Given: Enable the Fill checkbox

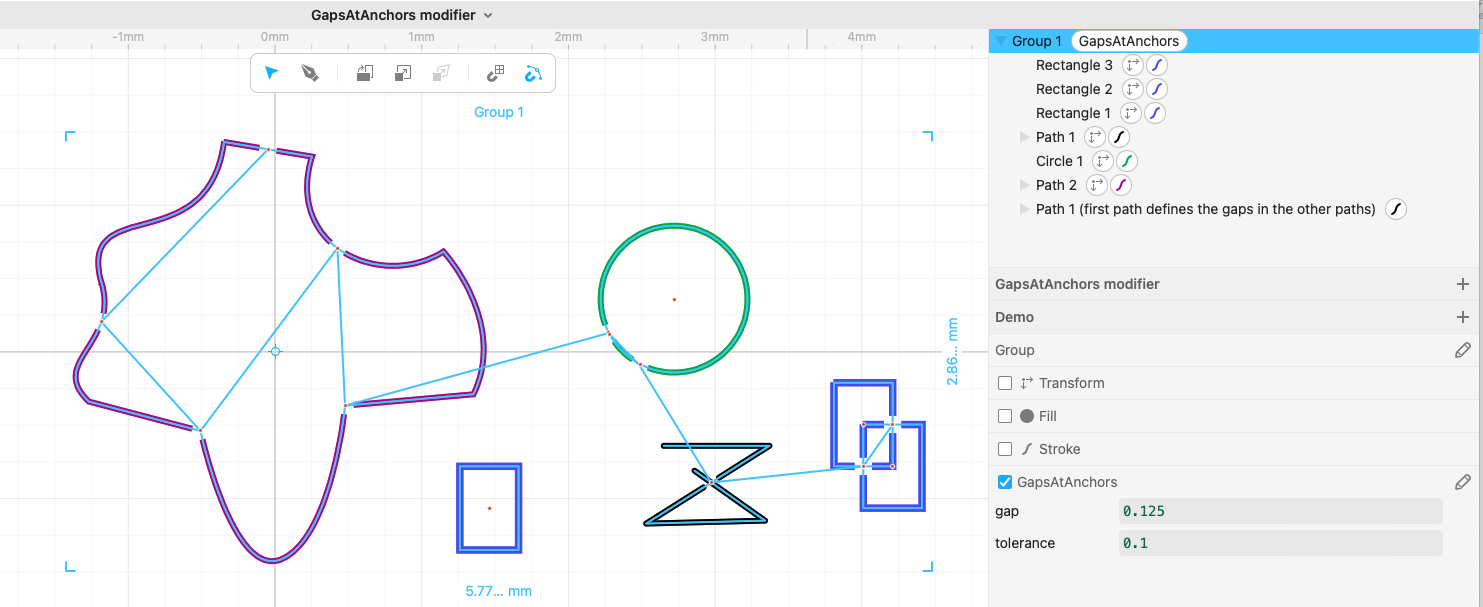Looking at the screenshot, I should pos(1005,416).
